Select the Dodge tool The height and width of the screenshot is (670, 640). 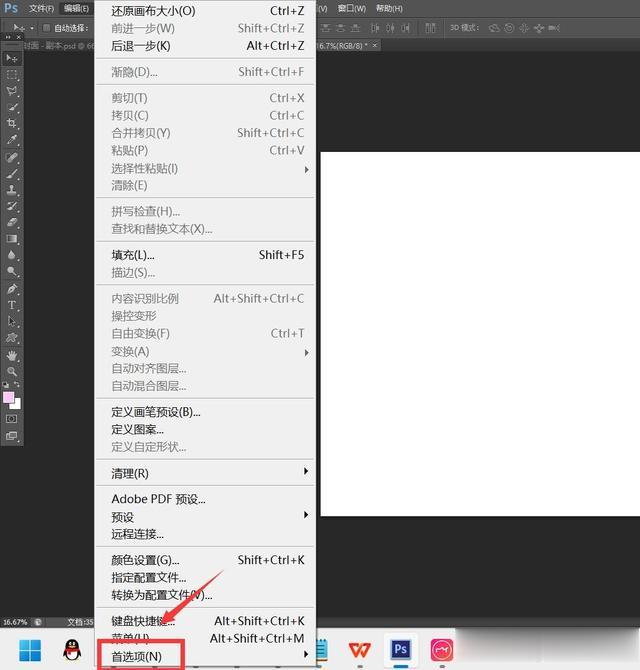point(12,271)
